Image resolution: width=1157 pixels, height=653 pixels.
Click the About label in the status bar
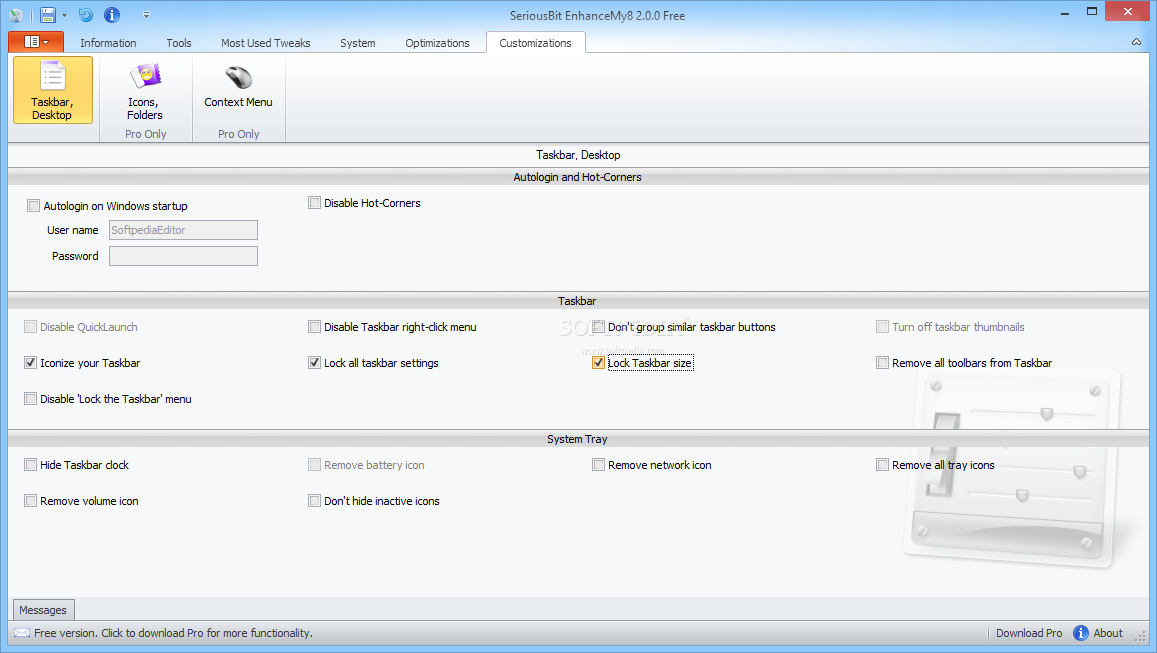click(x=1108, y=633)
